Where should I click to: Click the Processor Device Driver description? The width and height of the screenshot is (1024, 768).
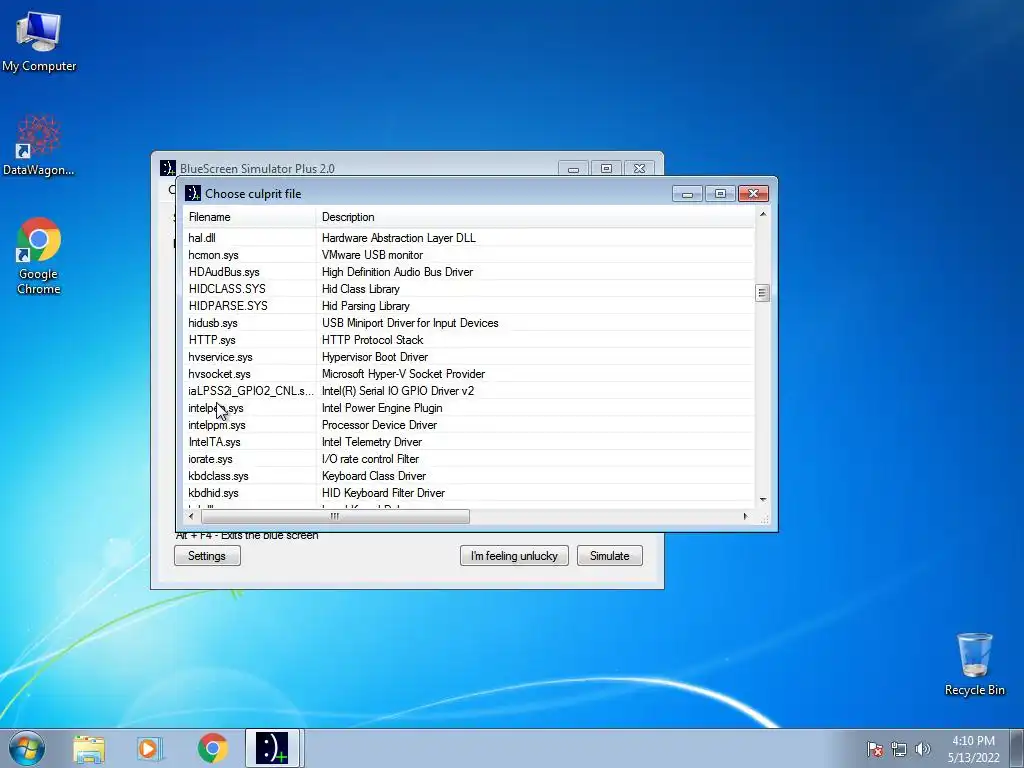click(379, 424)
